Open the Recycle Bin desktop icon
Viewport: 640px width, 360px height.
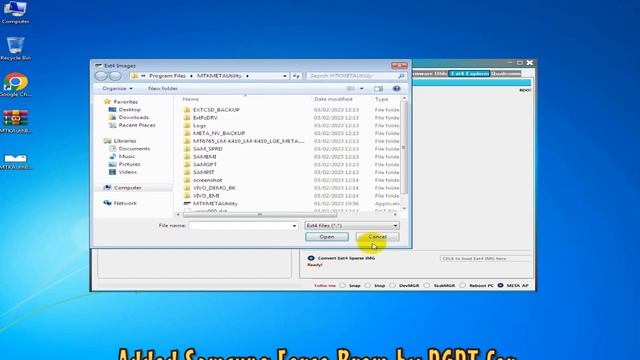click(15, 48)
